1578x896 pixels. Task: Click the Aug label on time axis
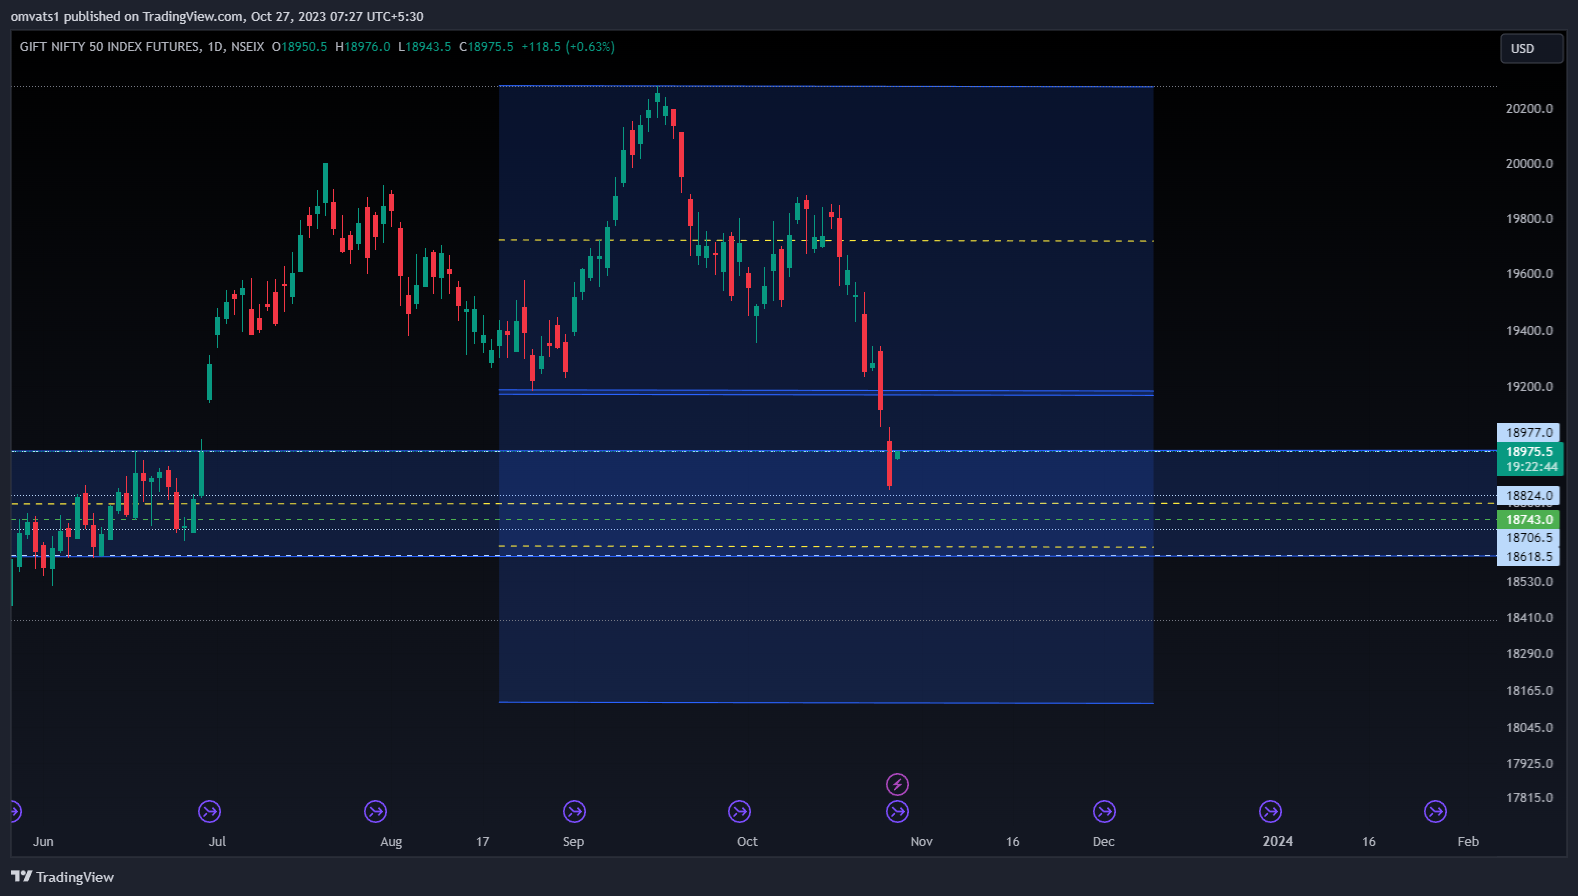coord(391,841)
